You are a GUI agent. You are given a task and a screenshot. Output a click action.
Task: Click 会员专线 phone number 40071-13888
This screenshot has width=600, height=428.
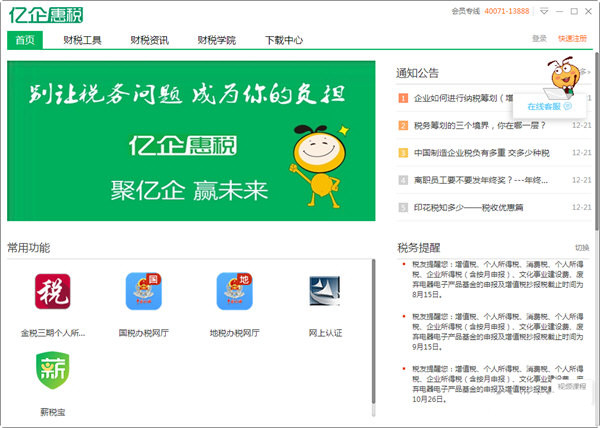507,11
